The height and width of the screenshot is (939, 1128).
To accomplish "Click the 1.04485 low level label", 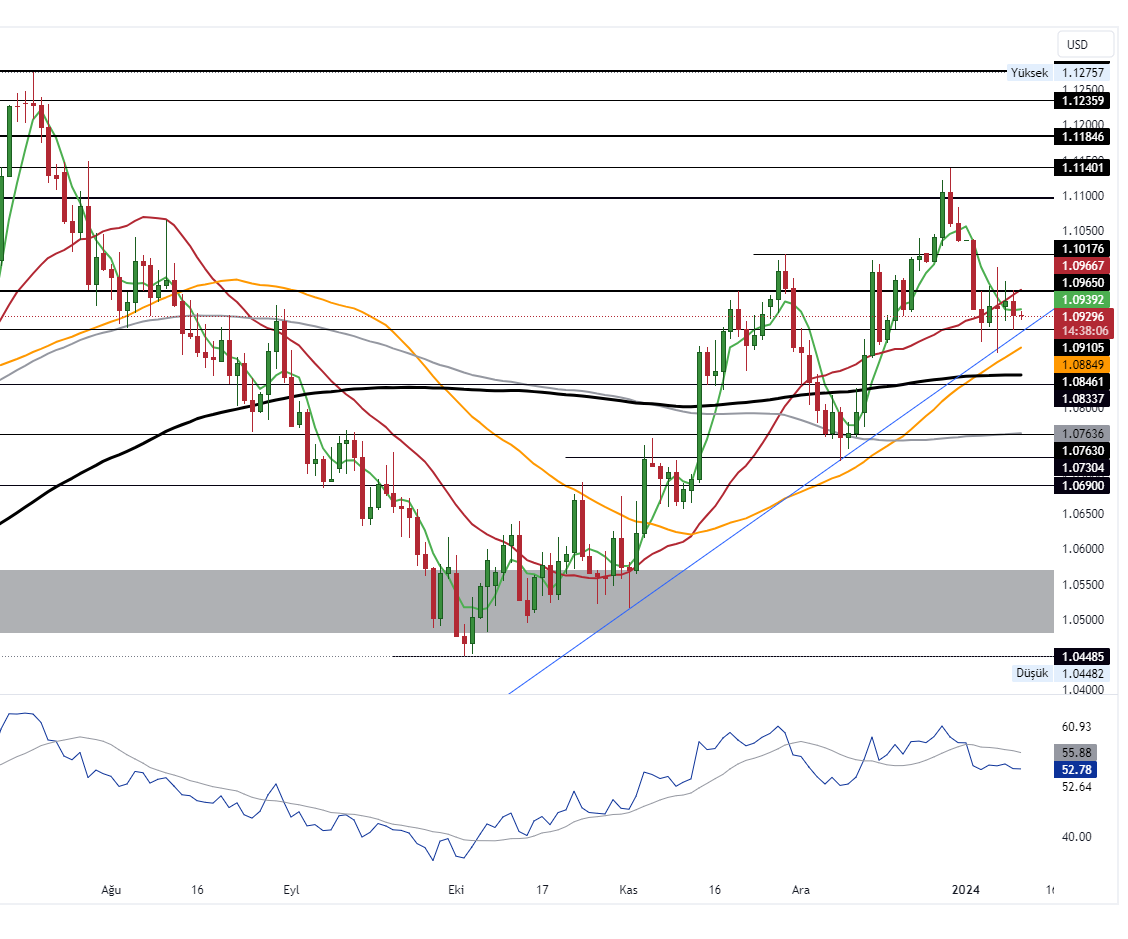I will (1084, 656).
